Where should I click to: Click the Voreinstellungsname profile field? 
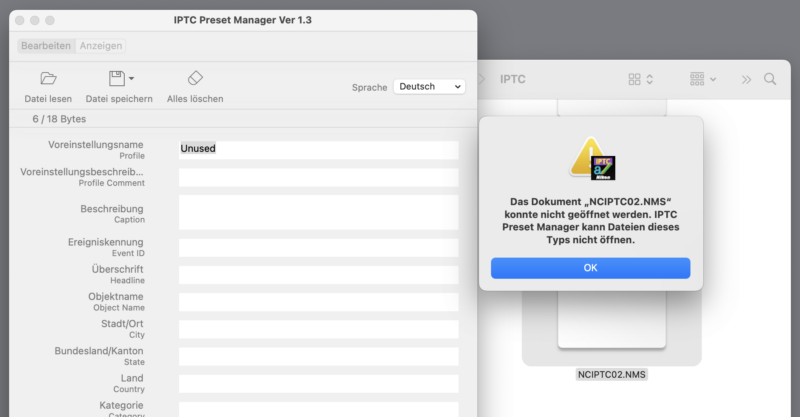[x=318, y=149]
